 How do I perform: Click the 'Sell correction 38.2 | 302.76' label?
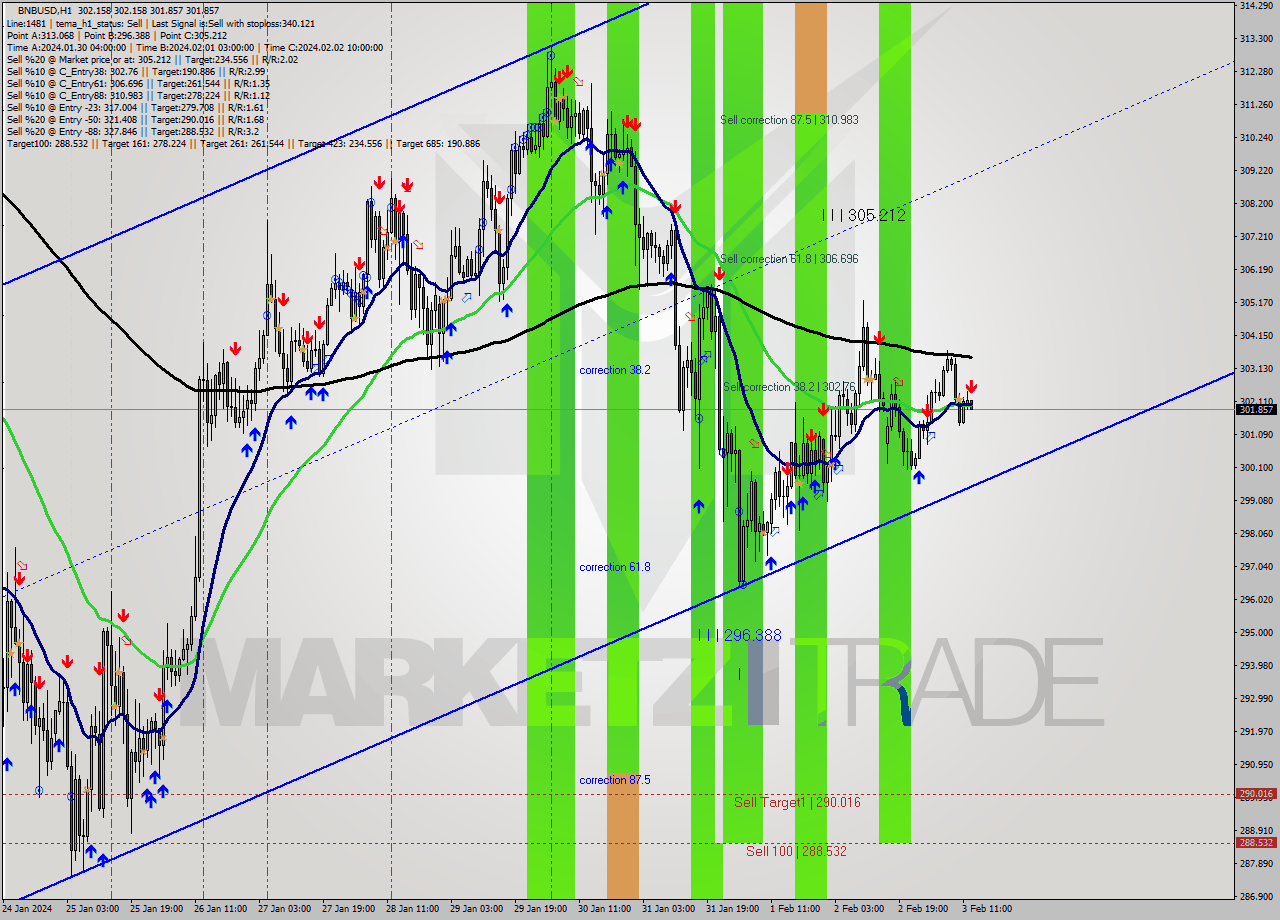point(789,387)
